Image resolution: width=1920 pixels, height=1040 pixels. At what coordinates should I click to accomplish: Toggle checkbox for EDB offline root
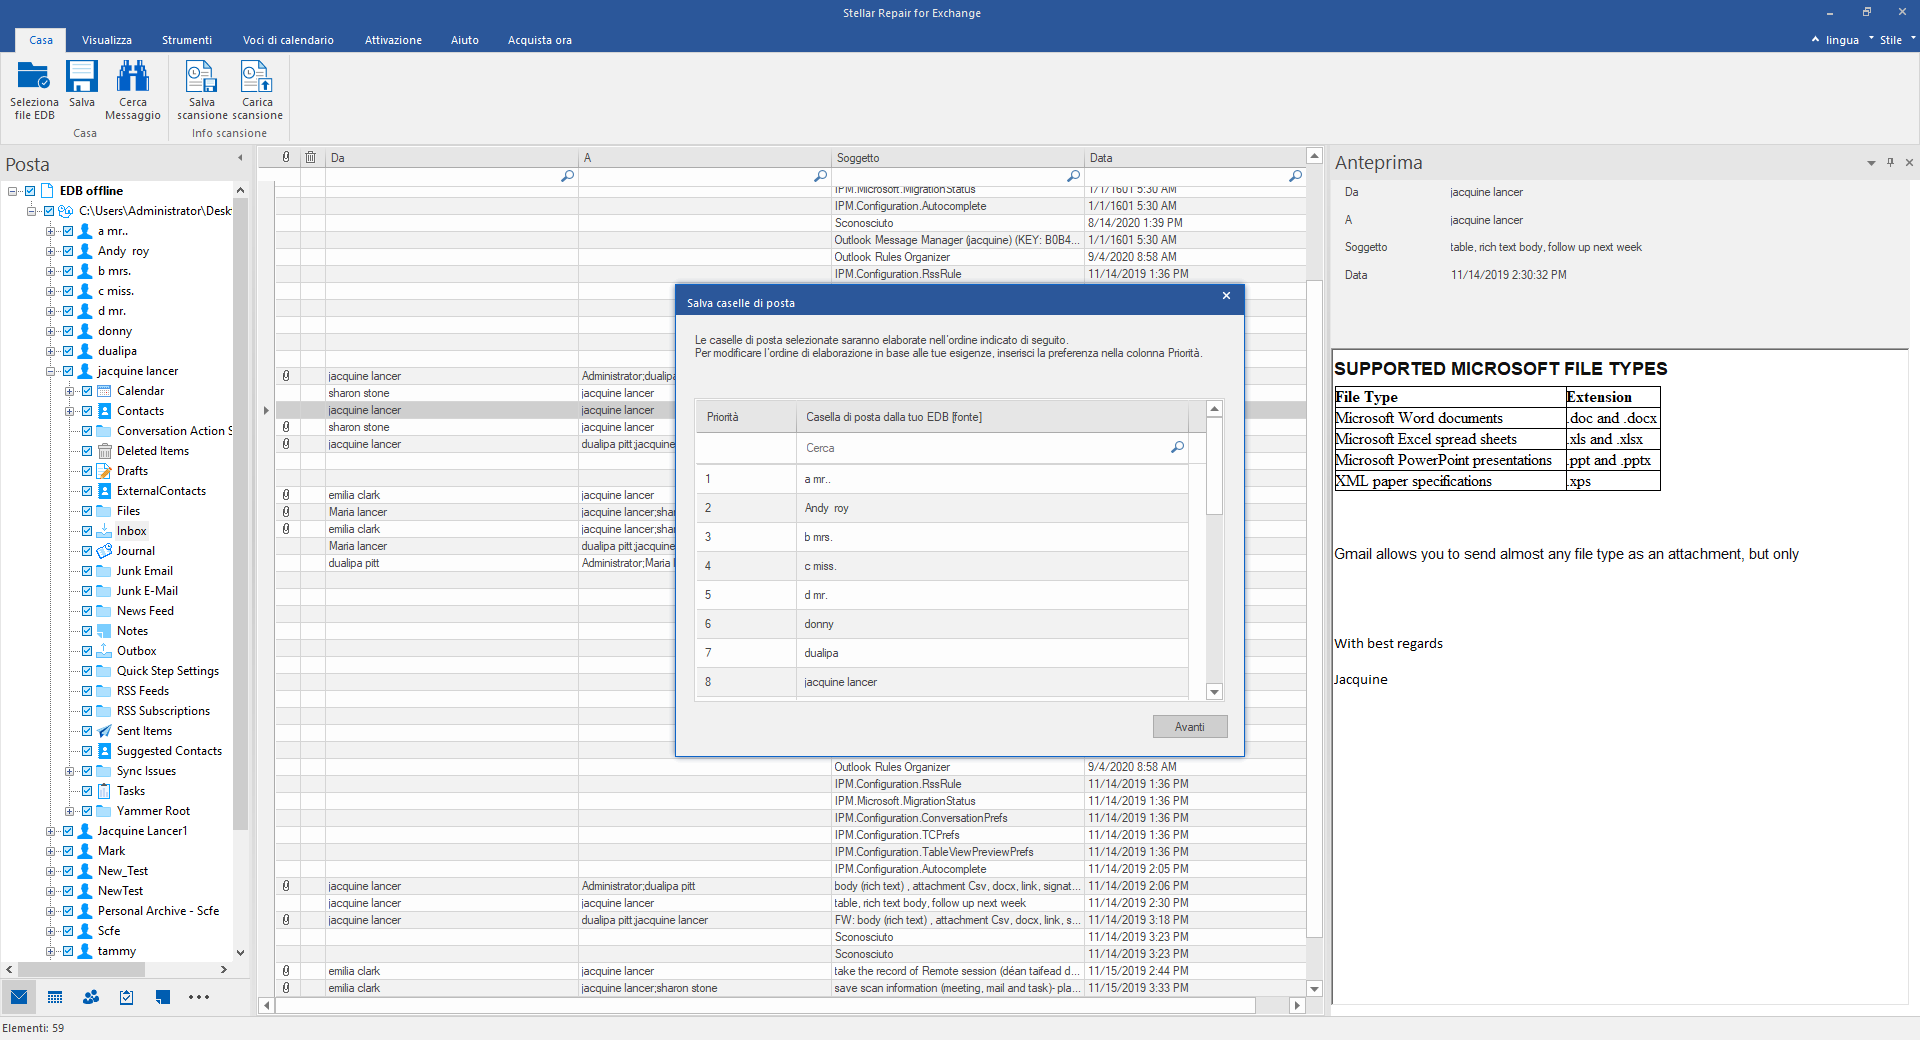tap(30, 191)
